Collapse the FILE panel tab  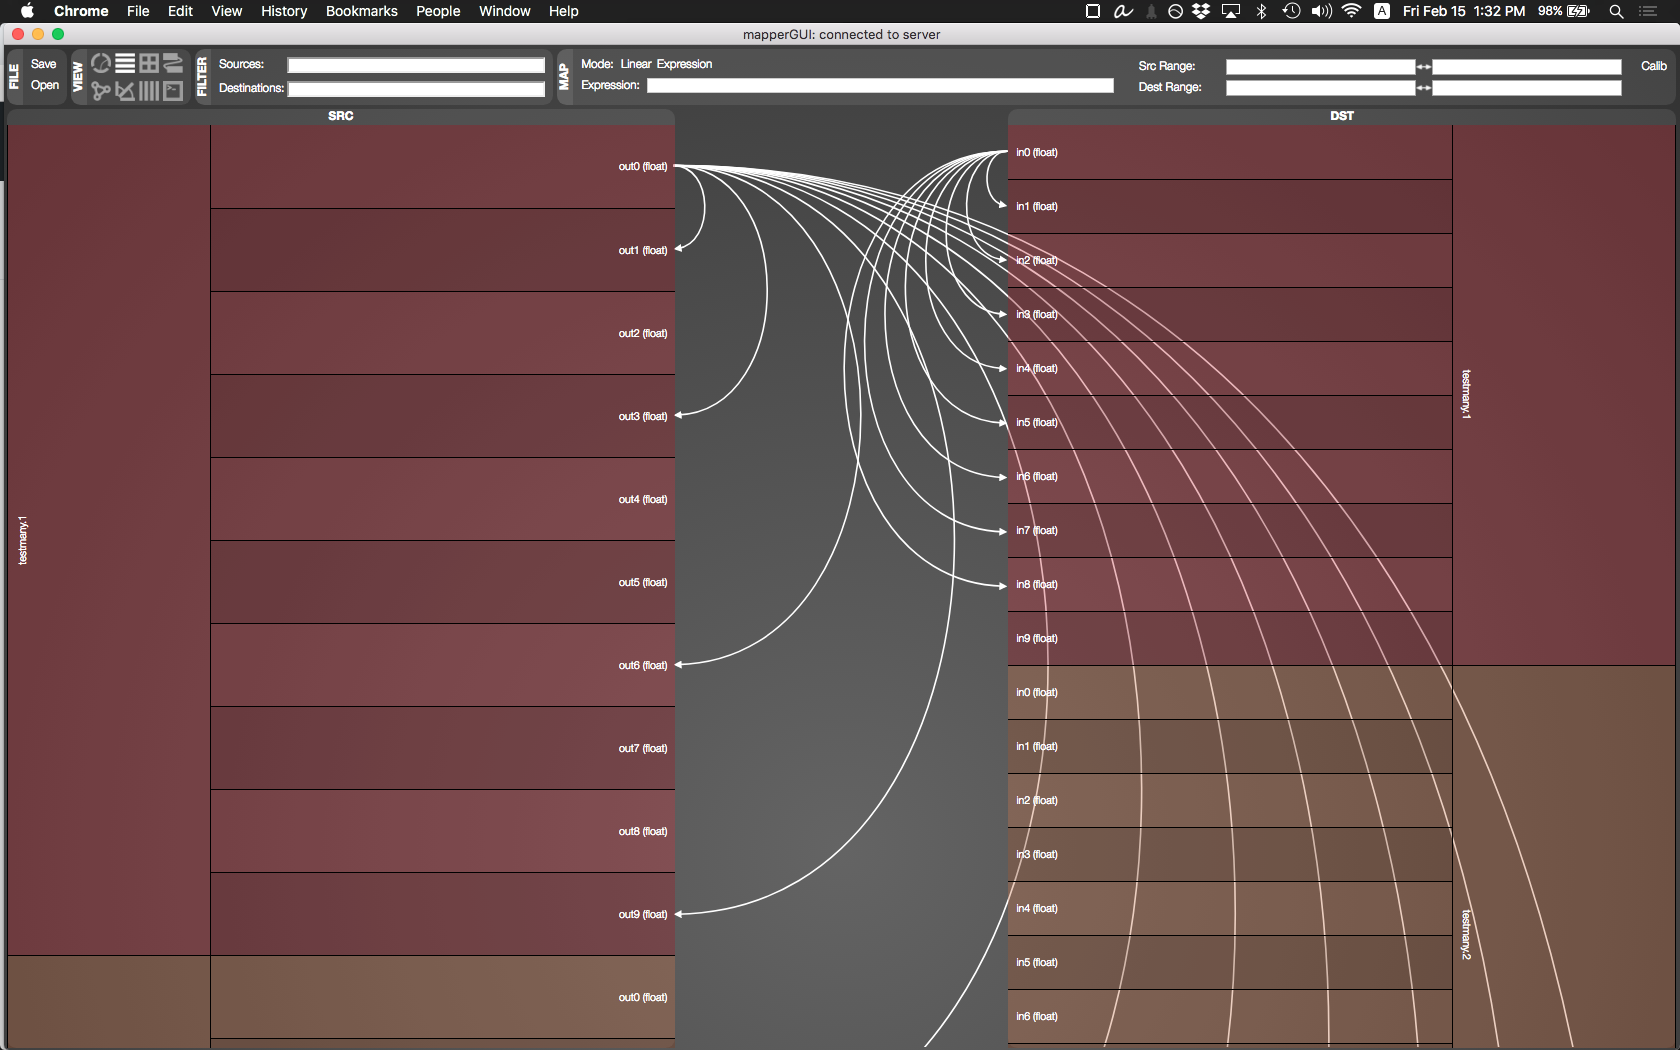13,75
